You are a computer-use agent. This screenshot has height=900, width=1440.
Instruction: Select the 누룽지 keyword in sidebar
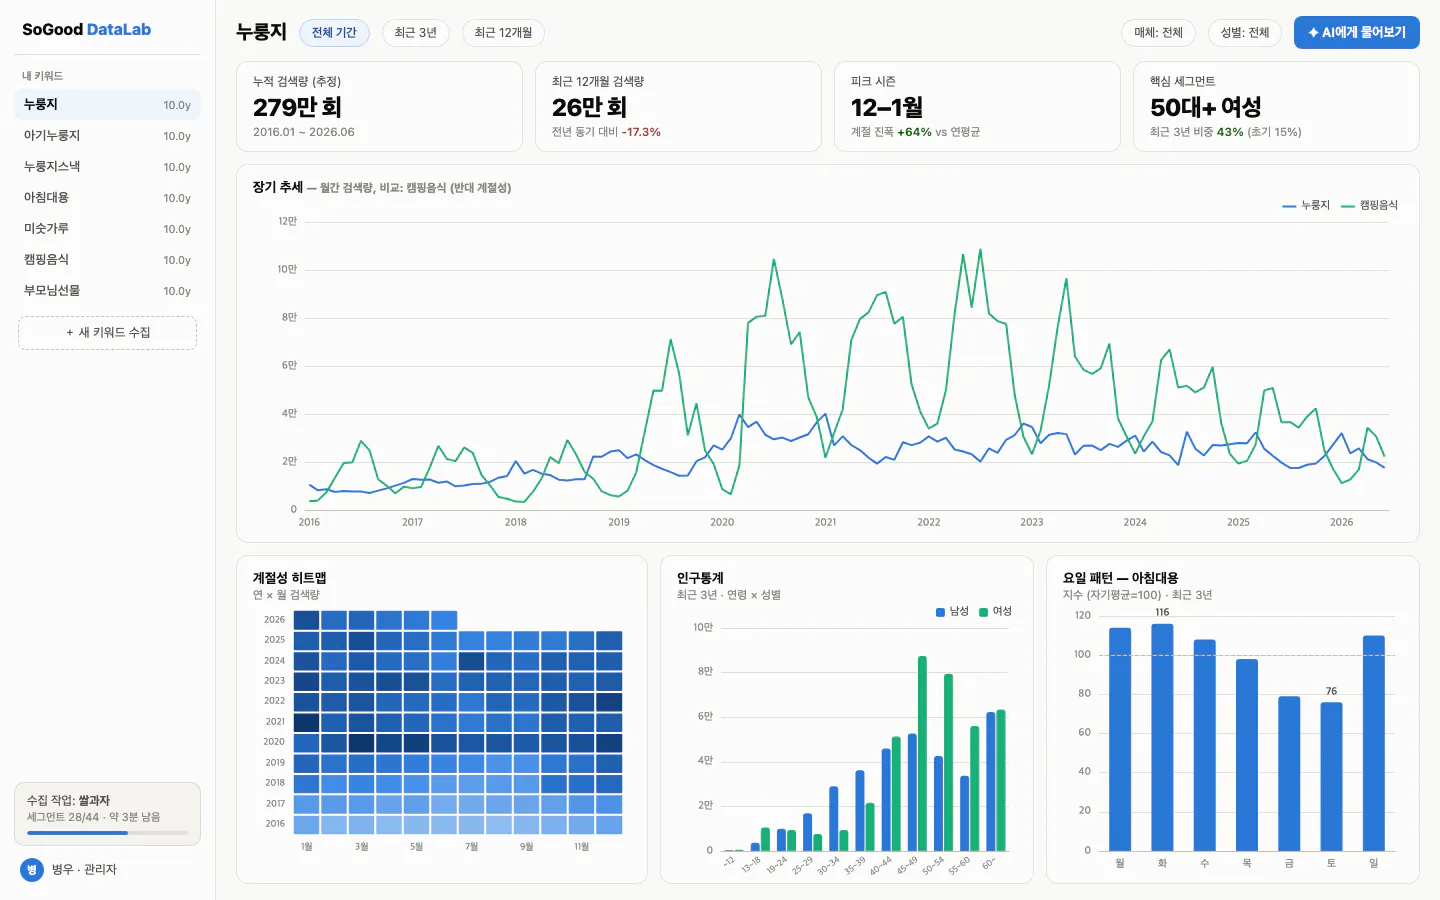click(x=107, y=105)
